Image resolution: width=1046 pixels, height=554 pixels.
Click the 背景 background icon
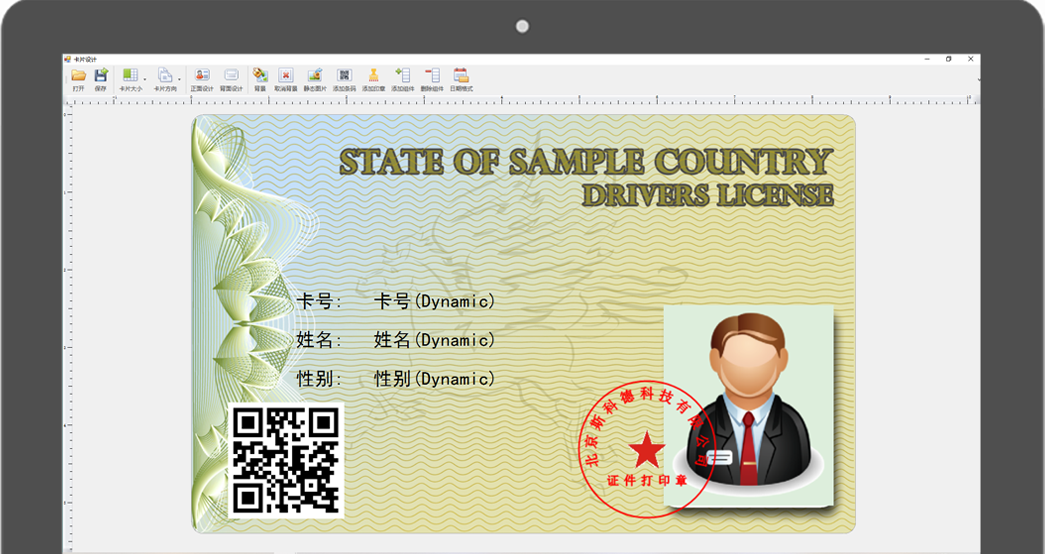[x=260, y=75]
